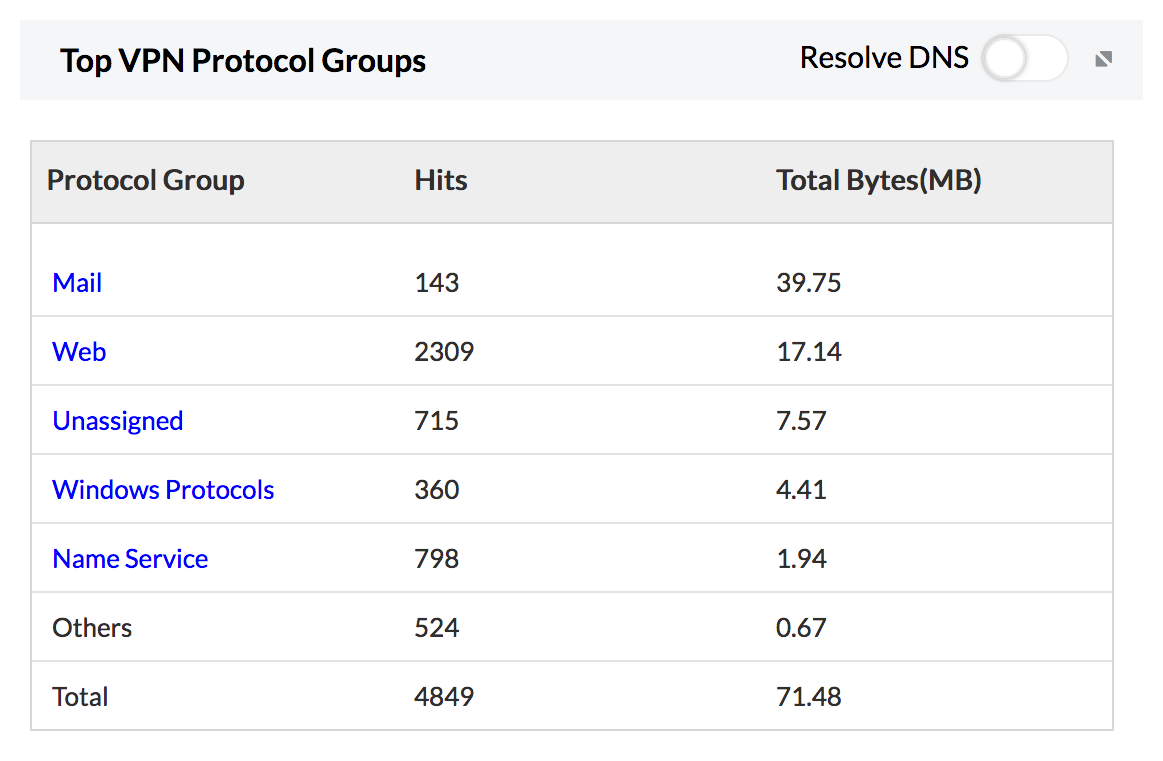The image size is (1163, 761).
Task: Click the Top VPN Protocol Groups title
Action: click(243, 61)
